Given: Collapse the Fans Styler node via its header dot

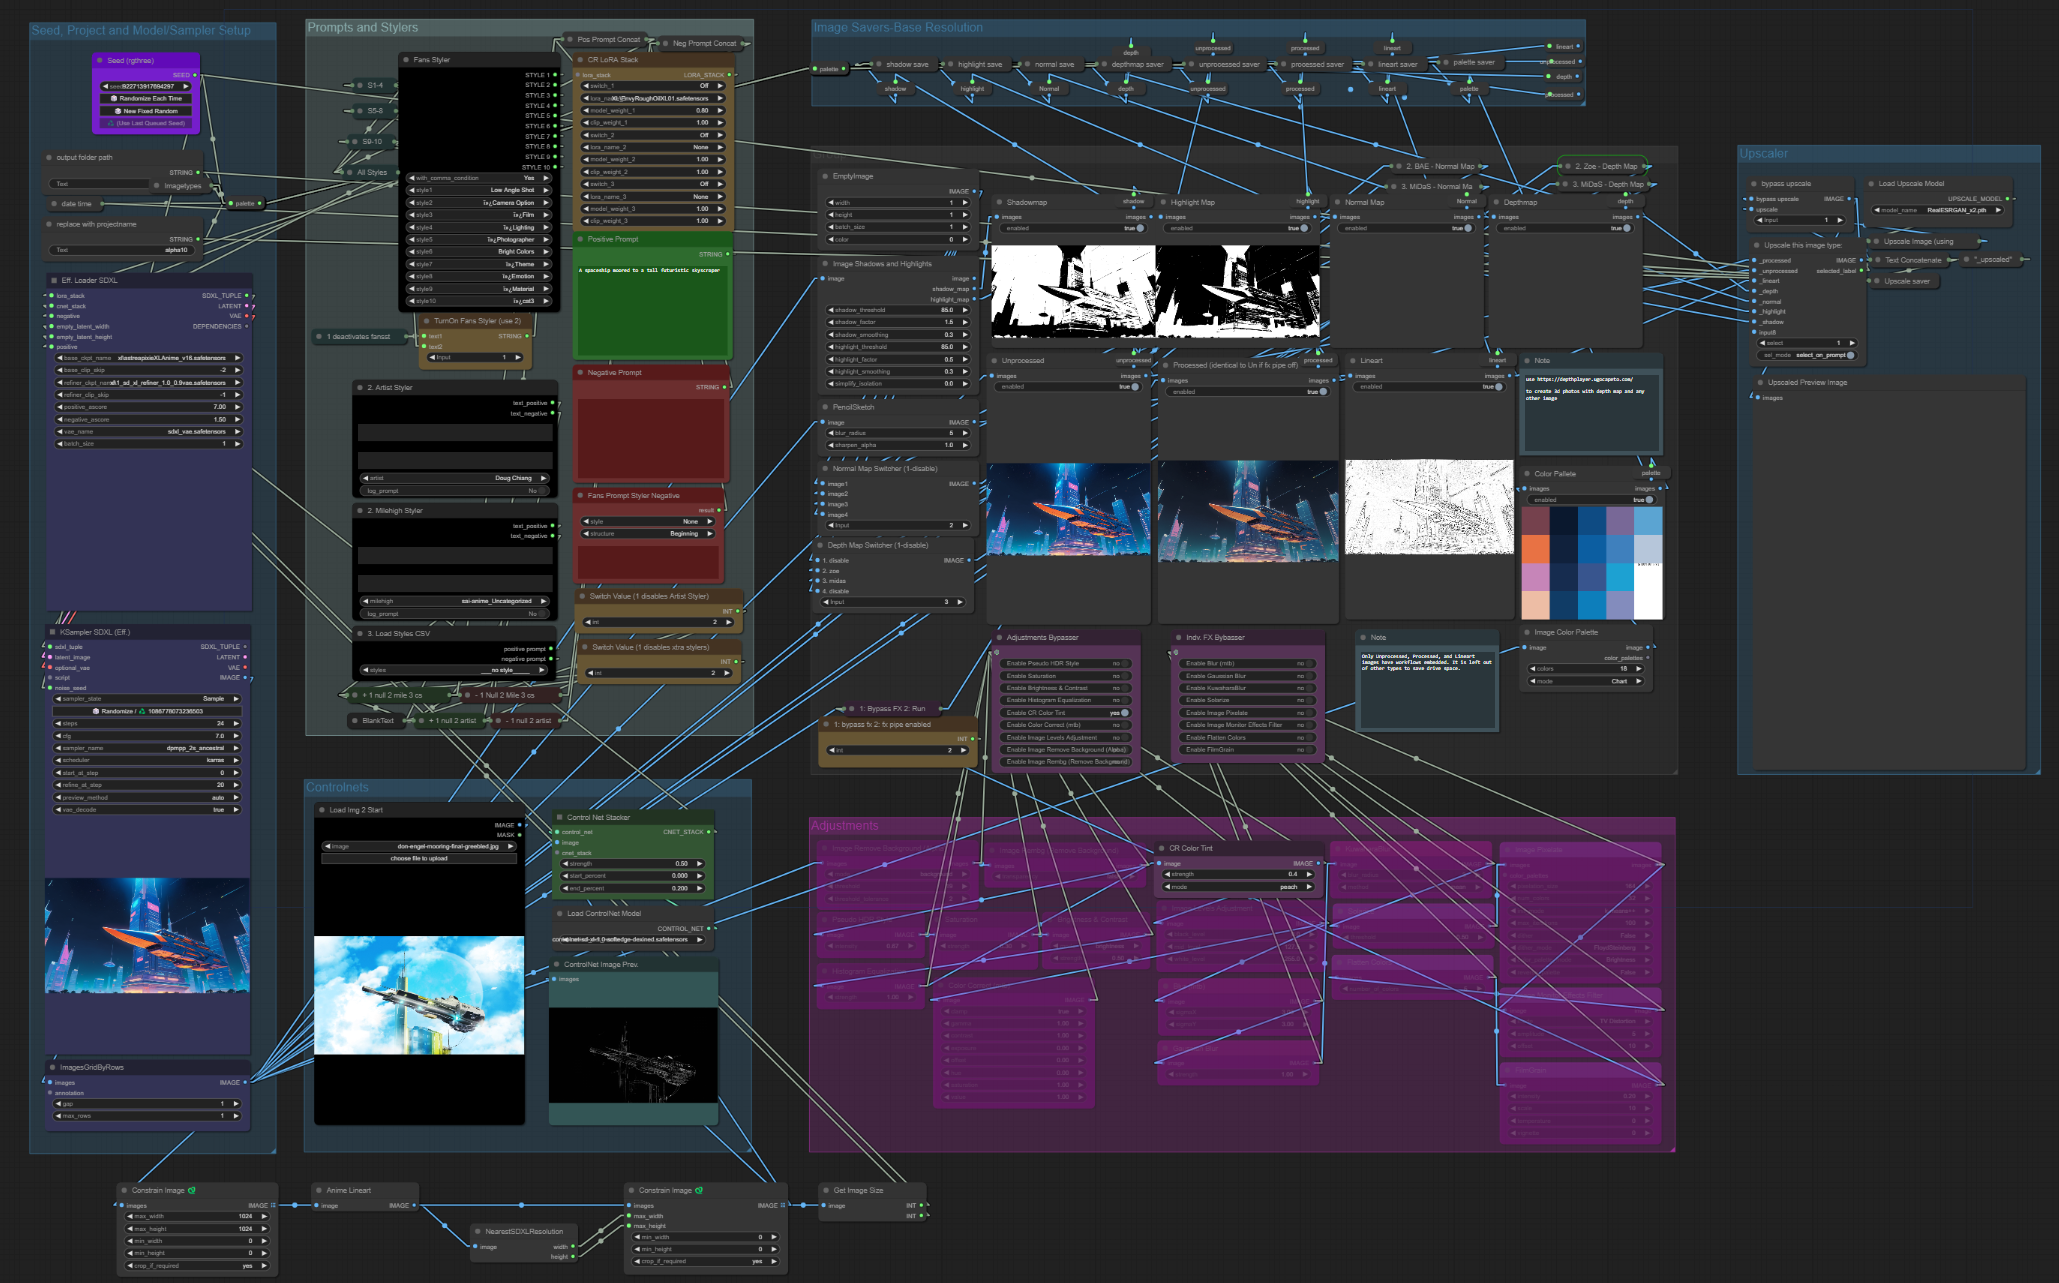Looking at the screenshot, I should [x=404, y=60].
